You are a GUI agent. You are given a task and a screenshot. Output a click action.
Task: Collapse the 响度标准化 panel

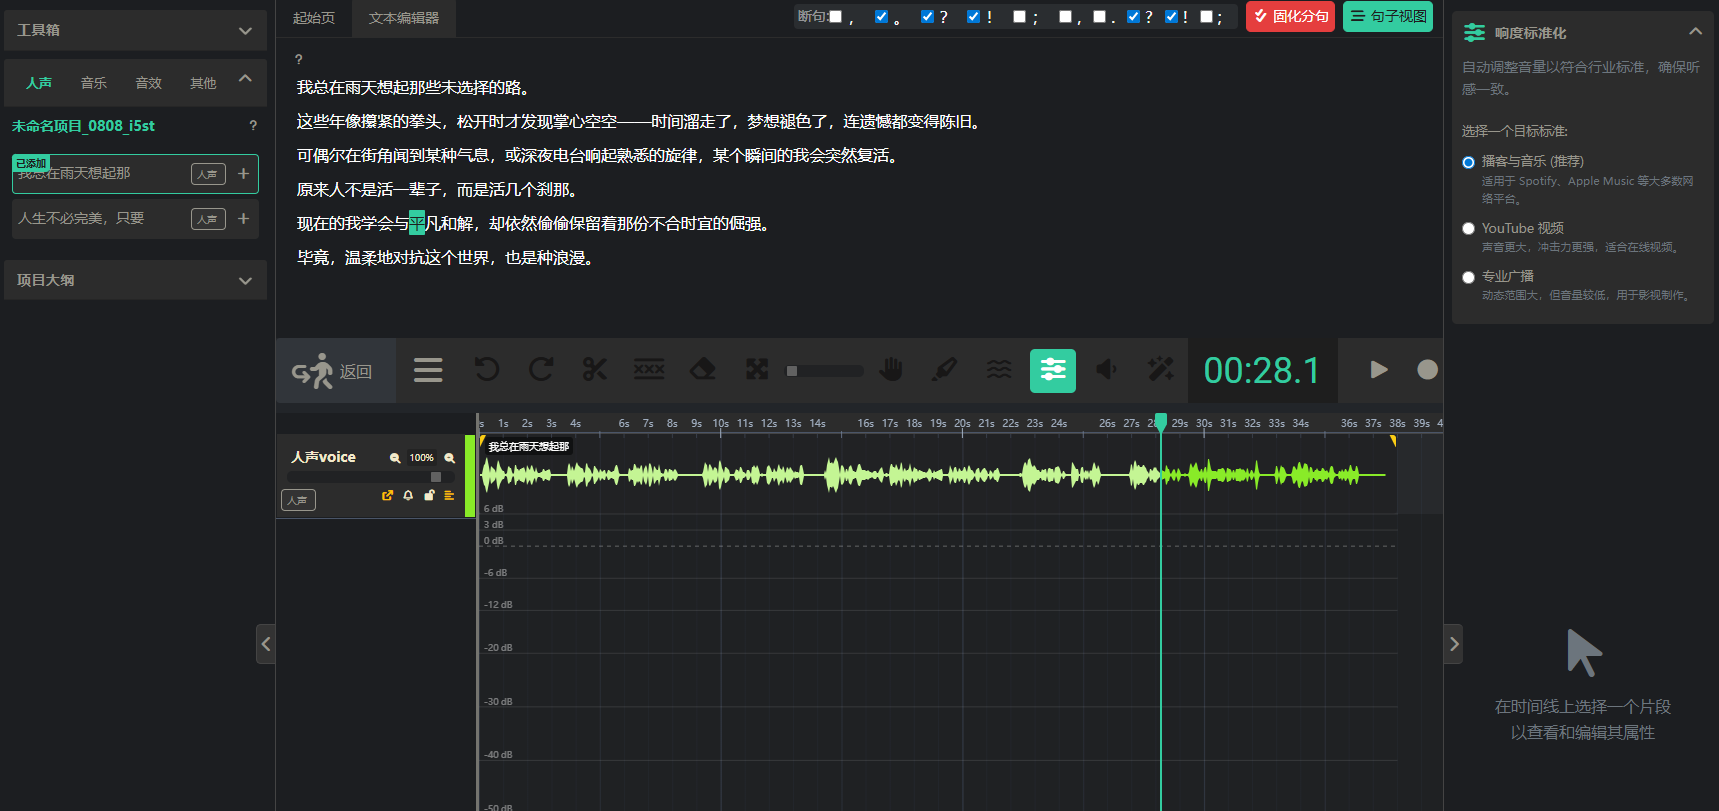coord(1695,32)
